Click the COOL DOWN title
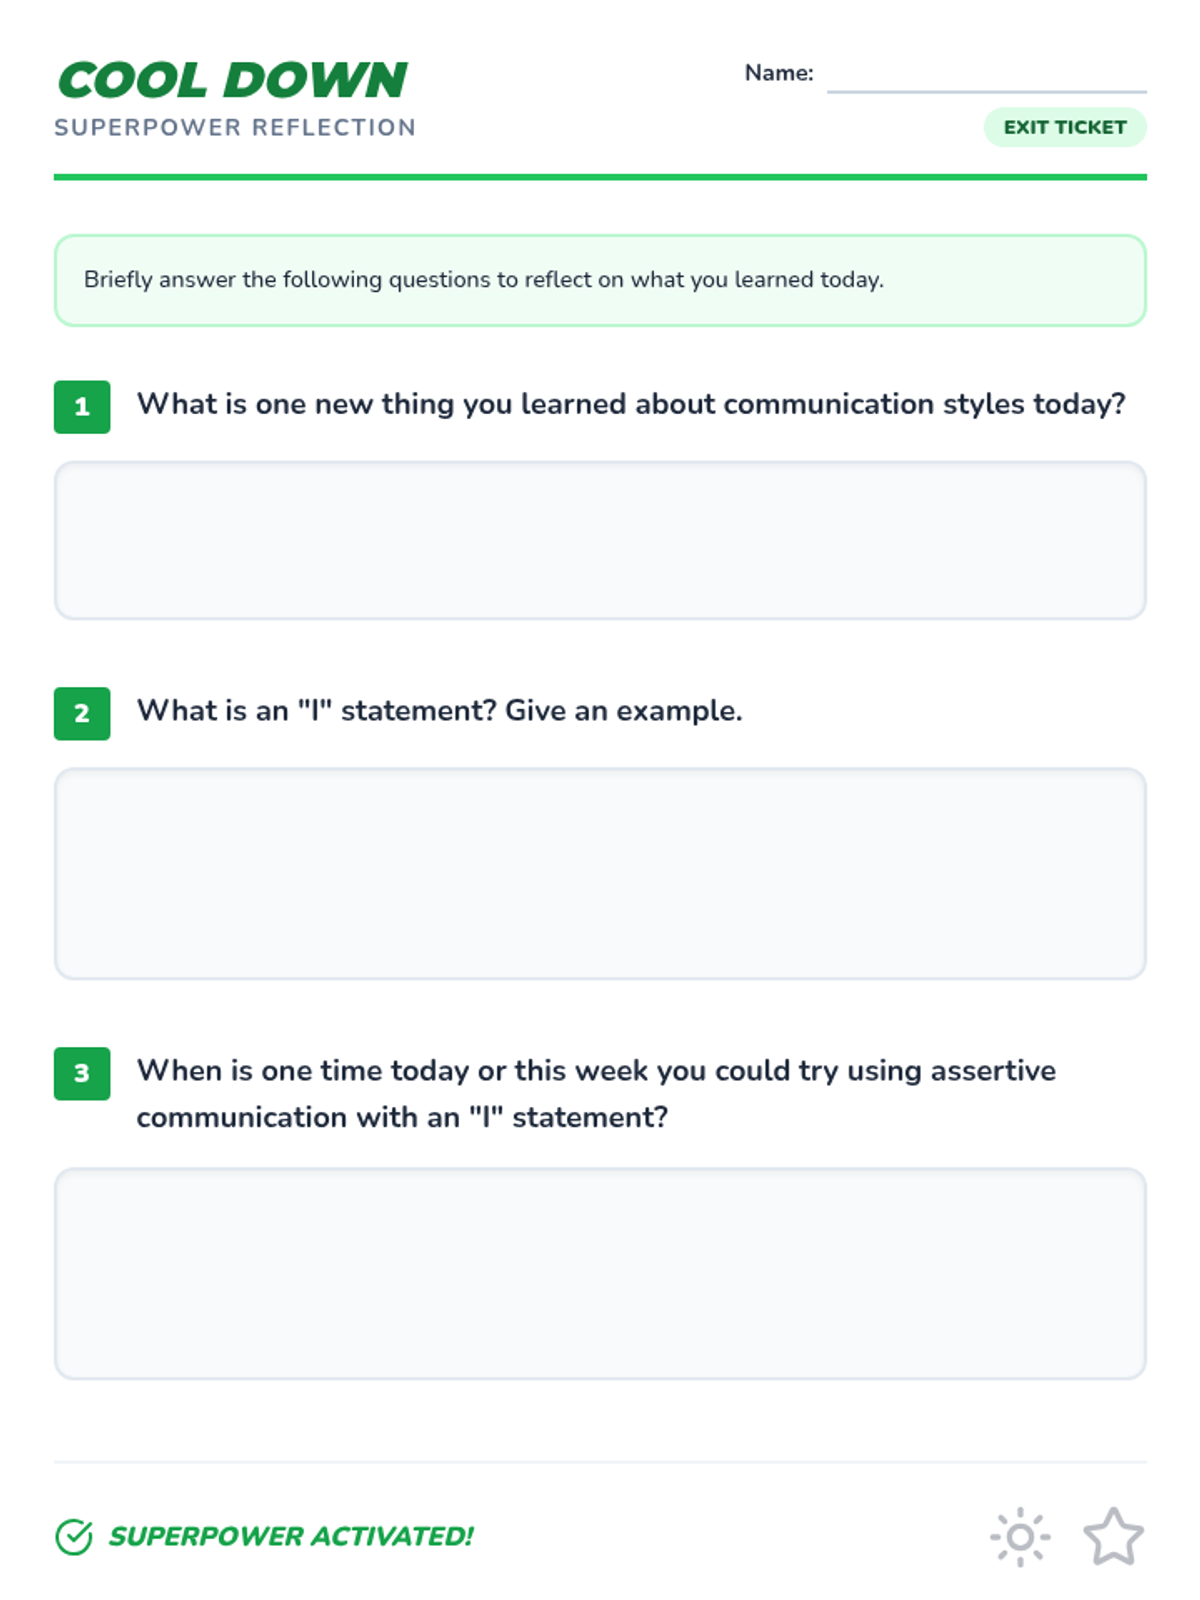Screen dimensions: 1200x1600 coord(233,80)
